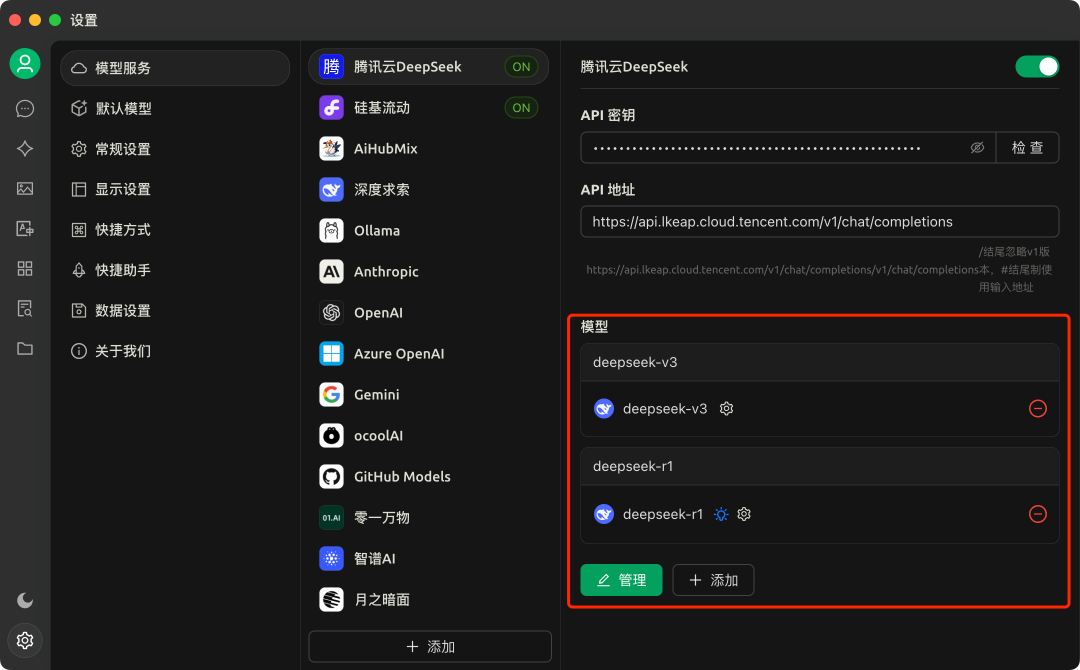Viewport: 1080px width, 670px height.
Task: Open the translate sidebar icon
Action: pyautogui.click(x=25, y=229)
